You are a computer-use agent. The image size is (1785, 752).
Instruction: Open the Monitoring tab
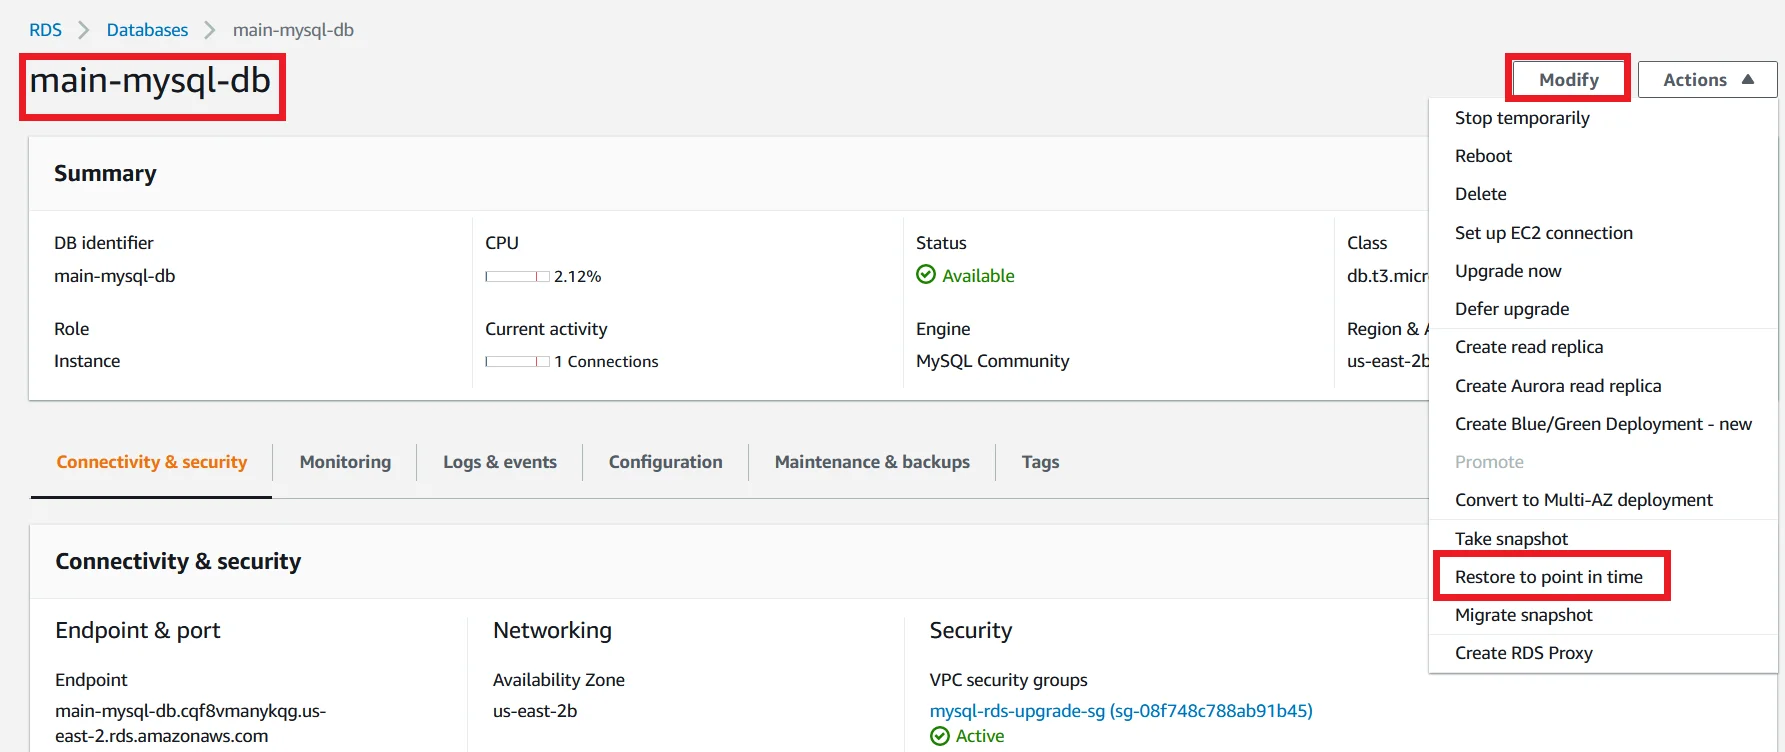point(345,462)
